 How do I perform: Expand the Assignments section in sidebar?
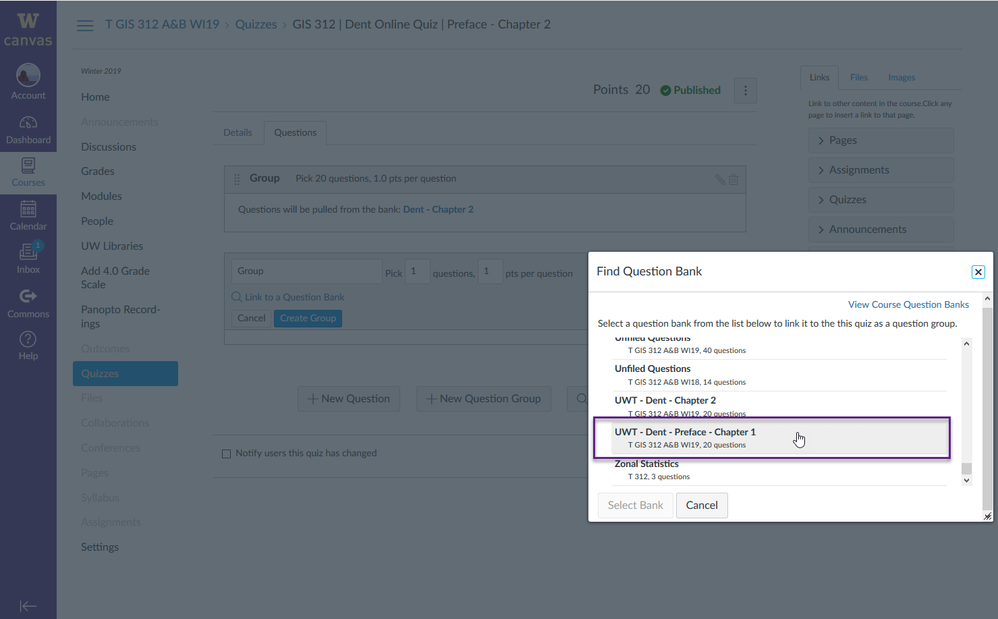click(880, 170)
